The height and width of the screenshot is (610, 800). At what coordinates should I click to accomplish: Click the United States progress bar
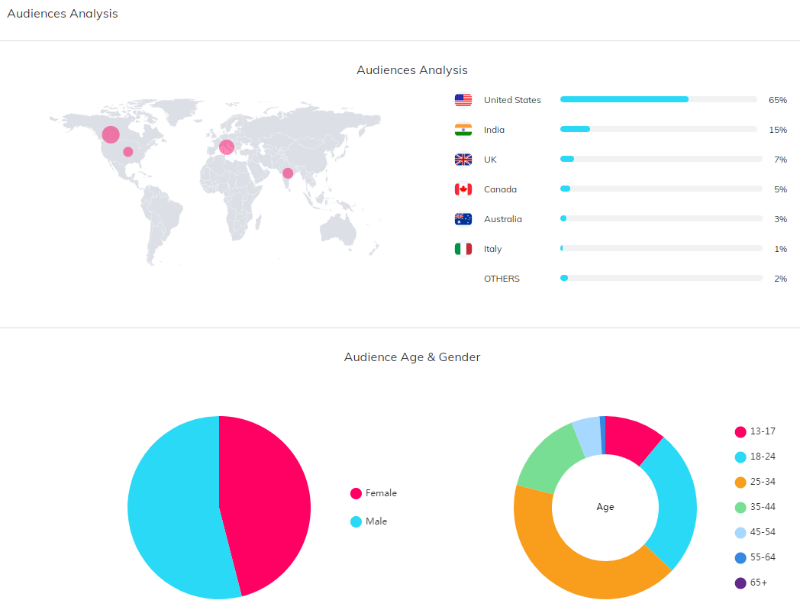[x=658, y=100]
